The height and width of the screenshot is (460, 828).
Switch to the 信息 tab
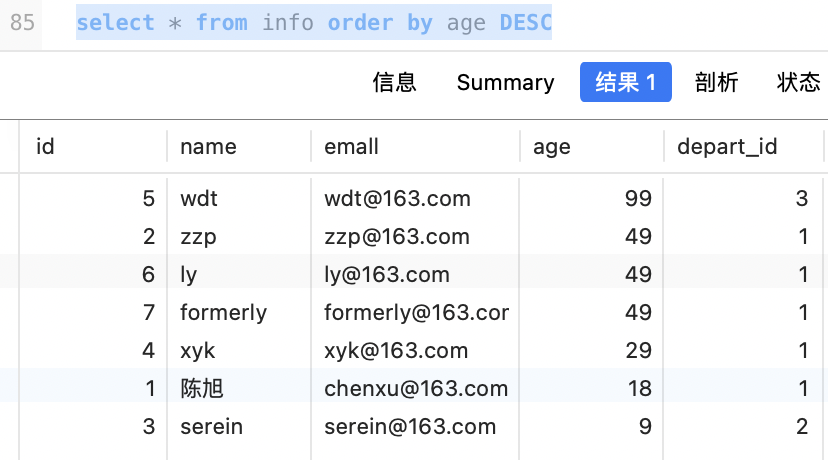tap(394, 83)
